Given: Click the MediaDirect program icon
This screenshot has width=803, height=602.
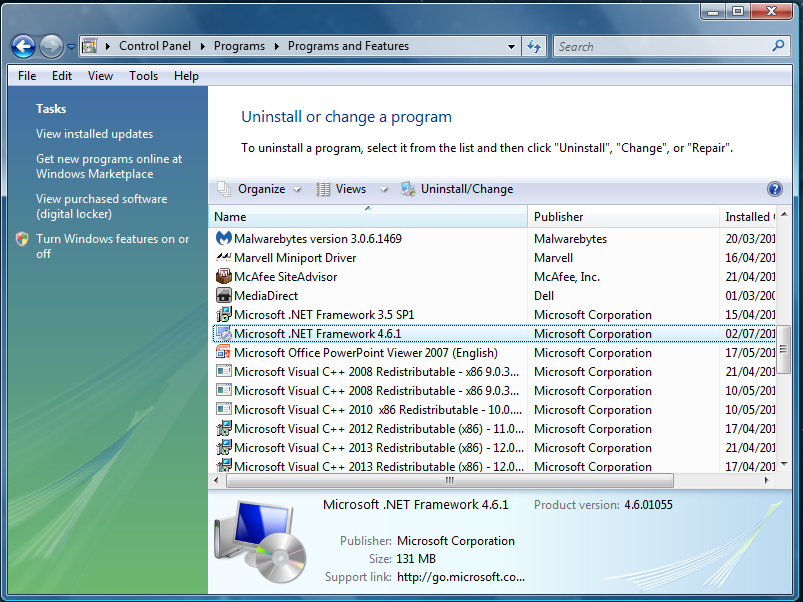Looking at the screenshot, I should (x=224, y=295).
